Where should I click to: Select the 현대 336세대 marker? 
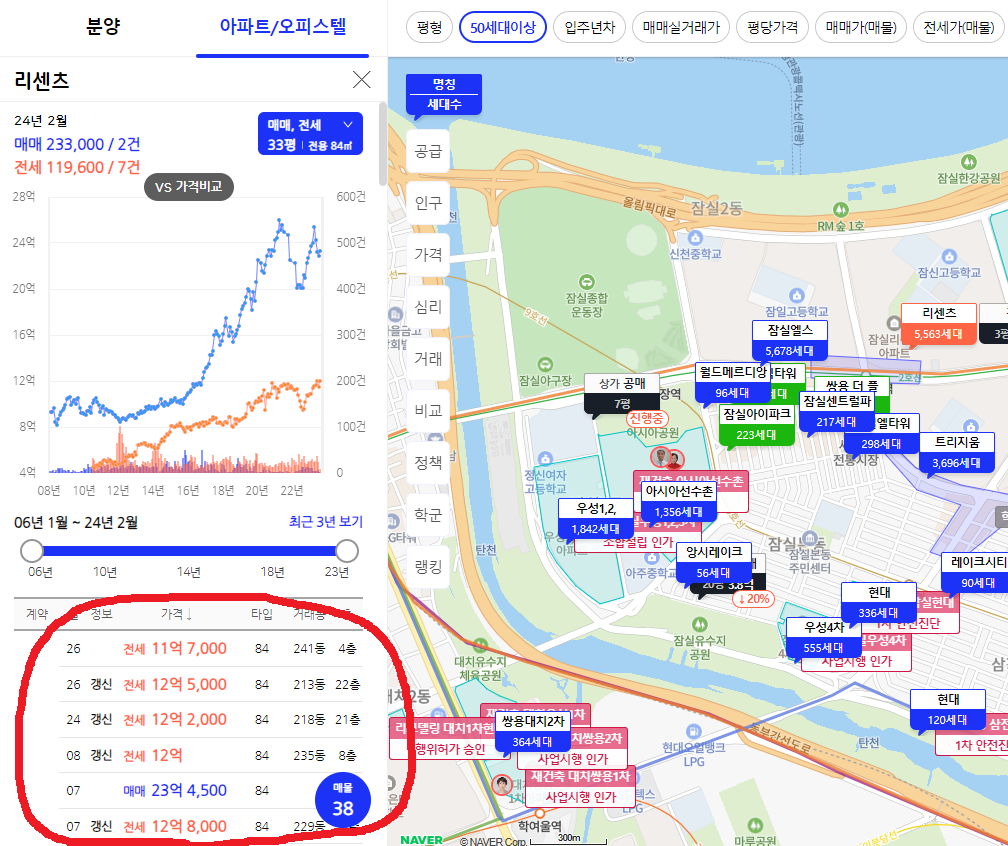coord(878,602)
